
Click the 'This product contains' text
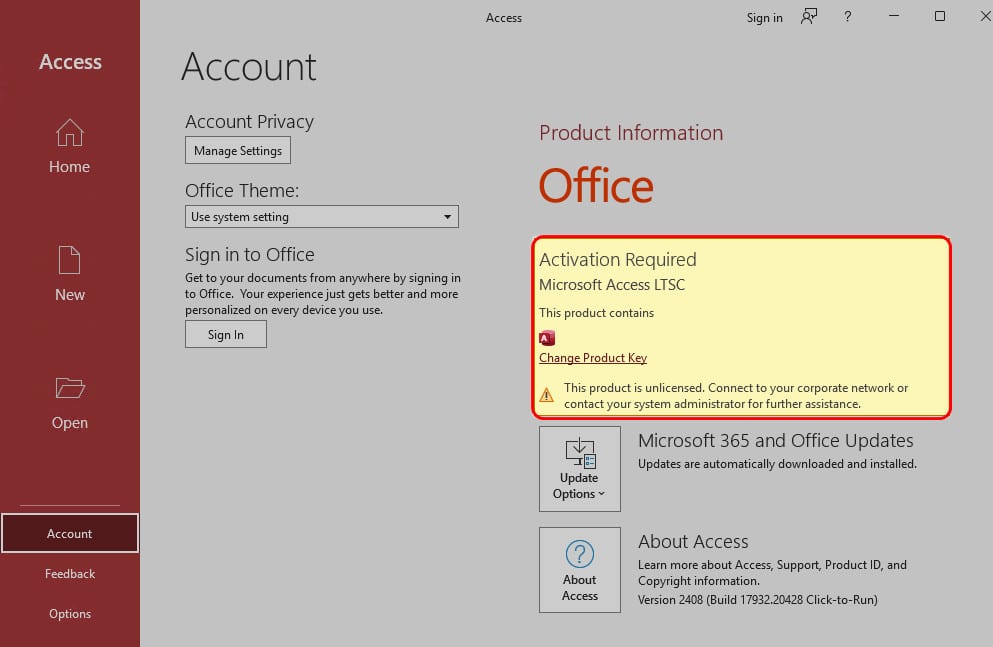point(596,313)
